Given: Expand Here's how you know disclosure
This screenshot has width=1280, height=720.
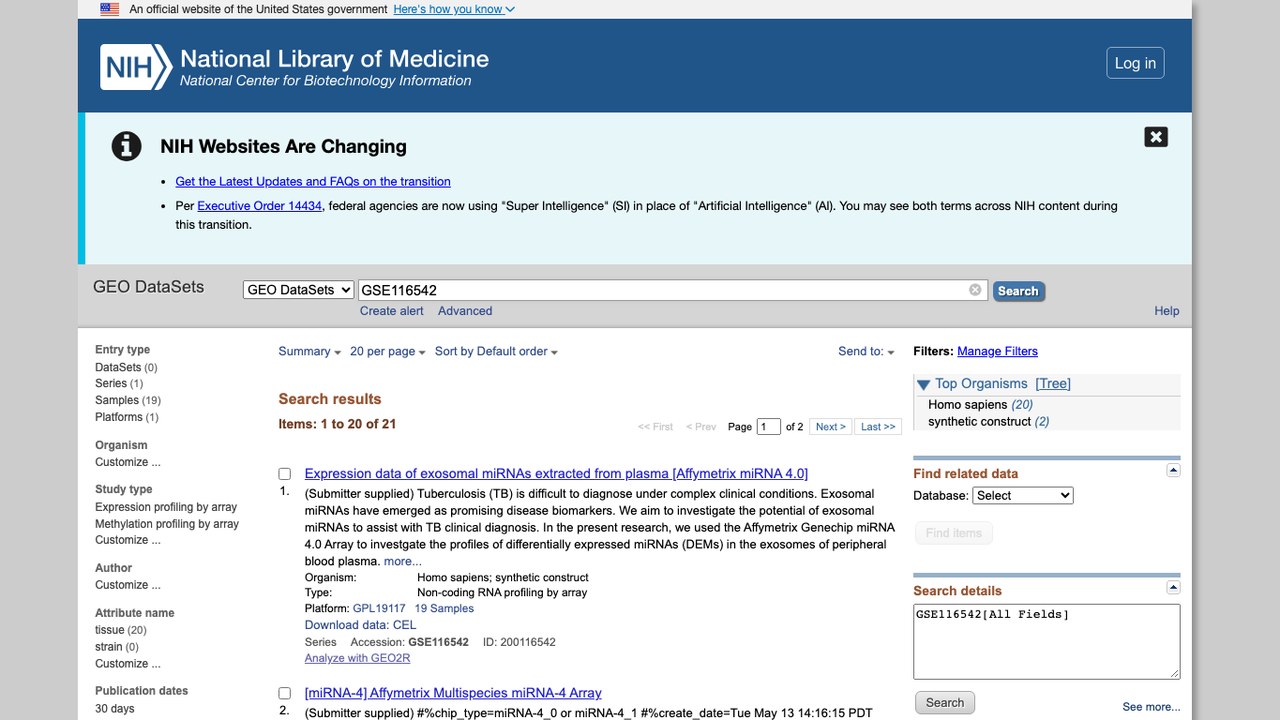Looking at the screenshot, I should pyautogui.click(x=454, y=9).
